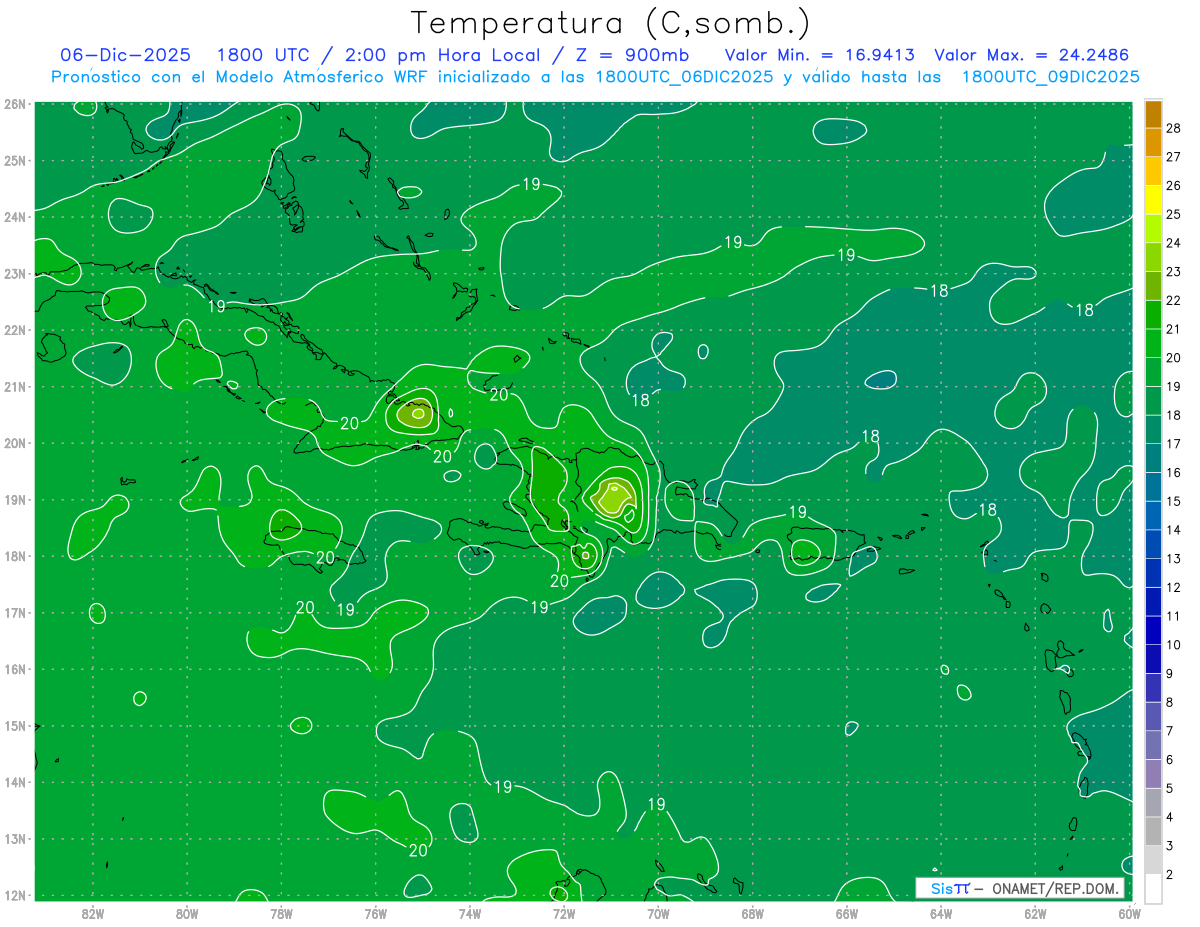Click latitude label '21N'
Image resolution: width=1200 pixels, height=927 pixels.
coord(14,386)
